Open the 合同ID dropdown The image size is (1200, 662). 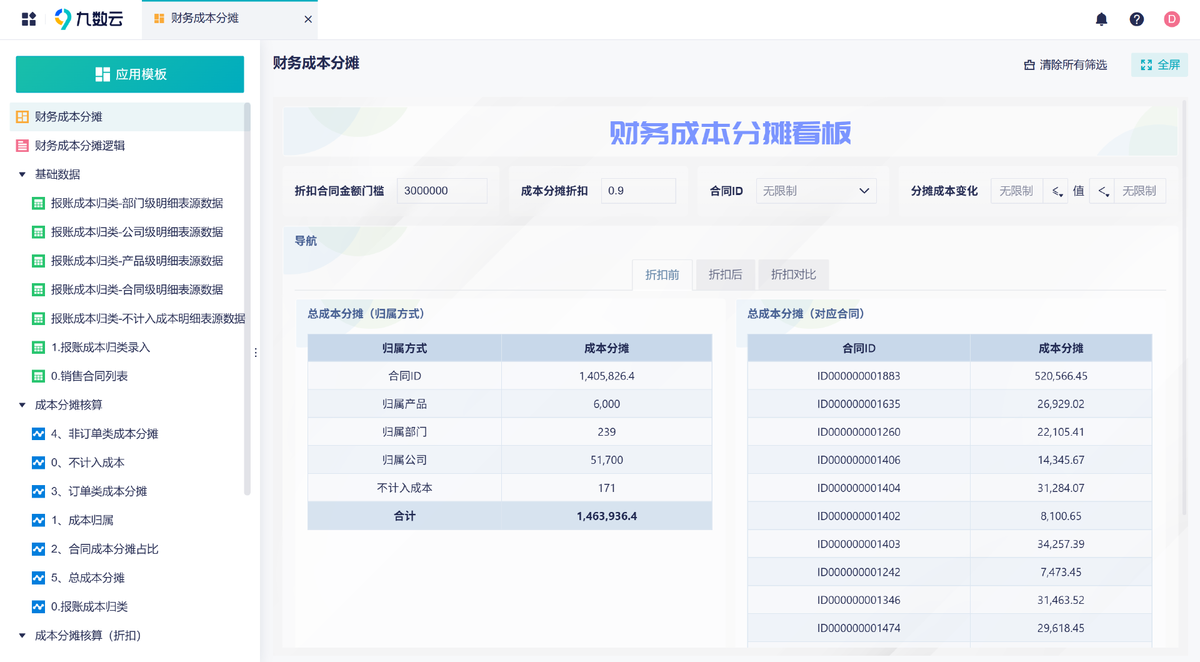[816, 191]
